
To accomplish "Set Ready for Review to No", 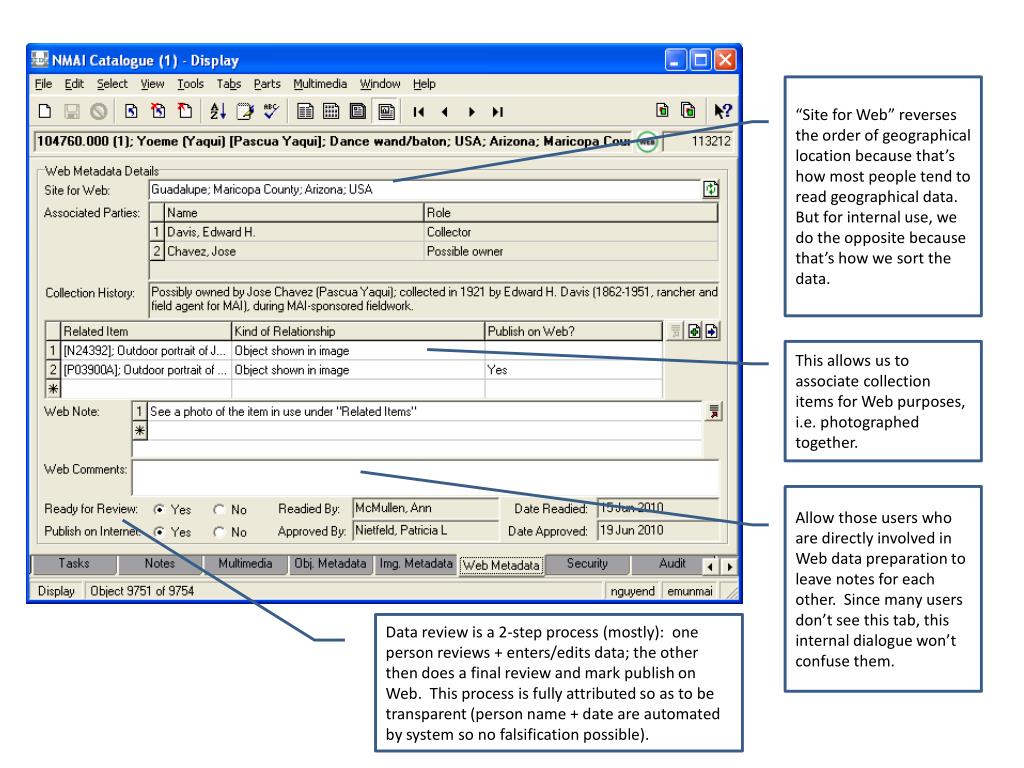I will pos(219,509).
